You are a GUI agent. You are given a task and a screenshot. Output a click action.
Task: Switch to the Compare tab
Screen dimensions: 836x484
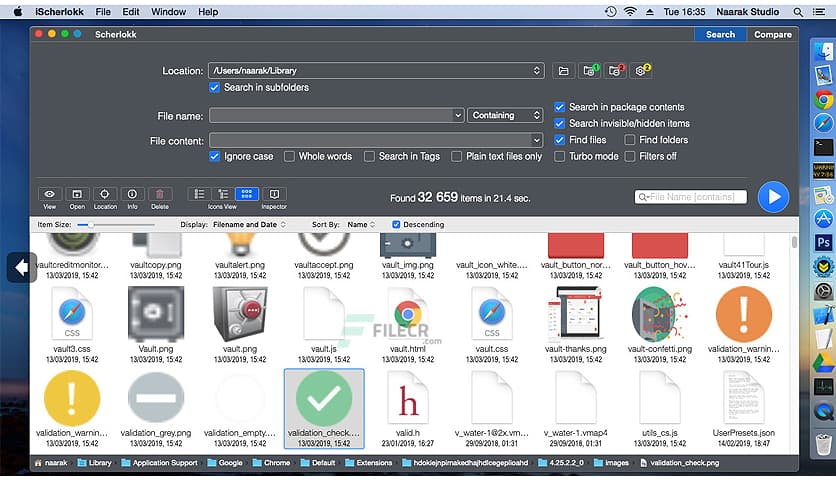point(773,35)
